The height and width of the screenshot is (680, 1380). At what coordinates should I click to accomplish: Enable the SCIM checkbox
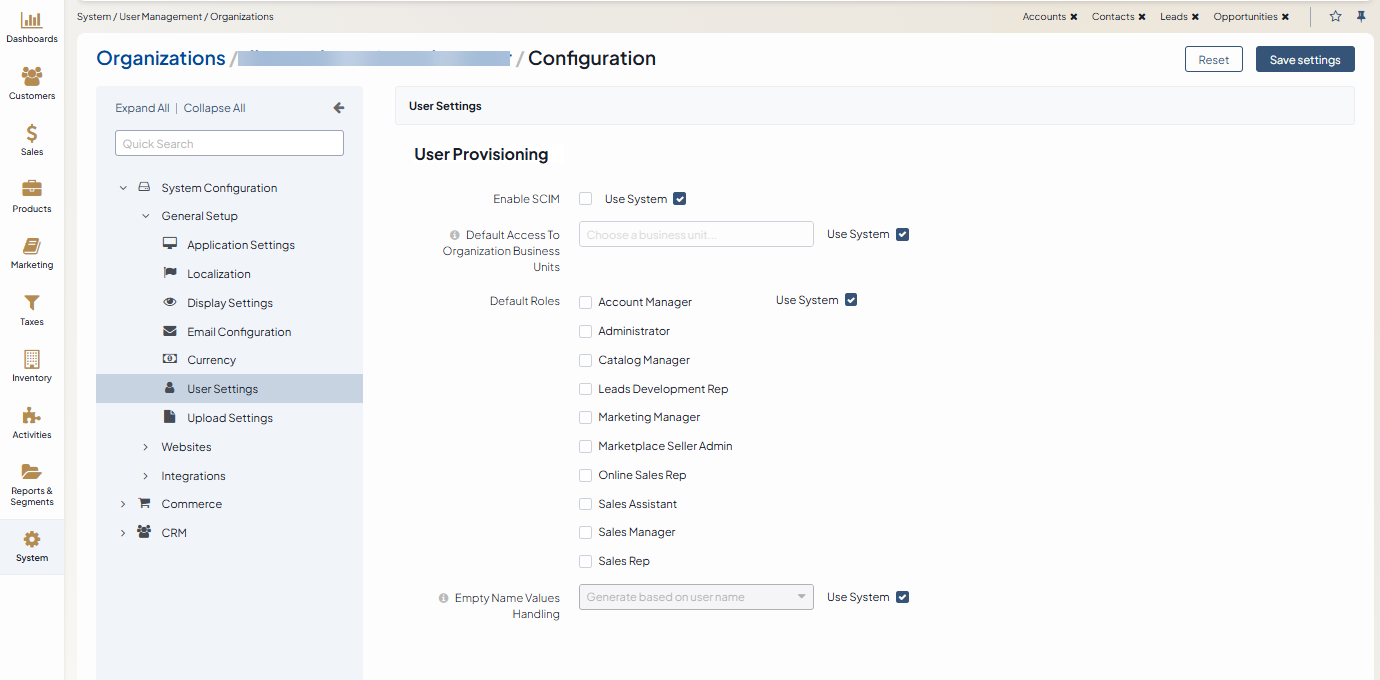(585, 198)
